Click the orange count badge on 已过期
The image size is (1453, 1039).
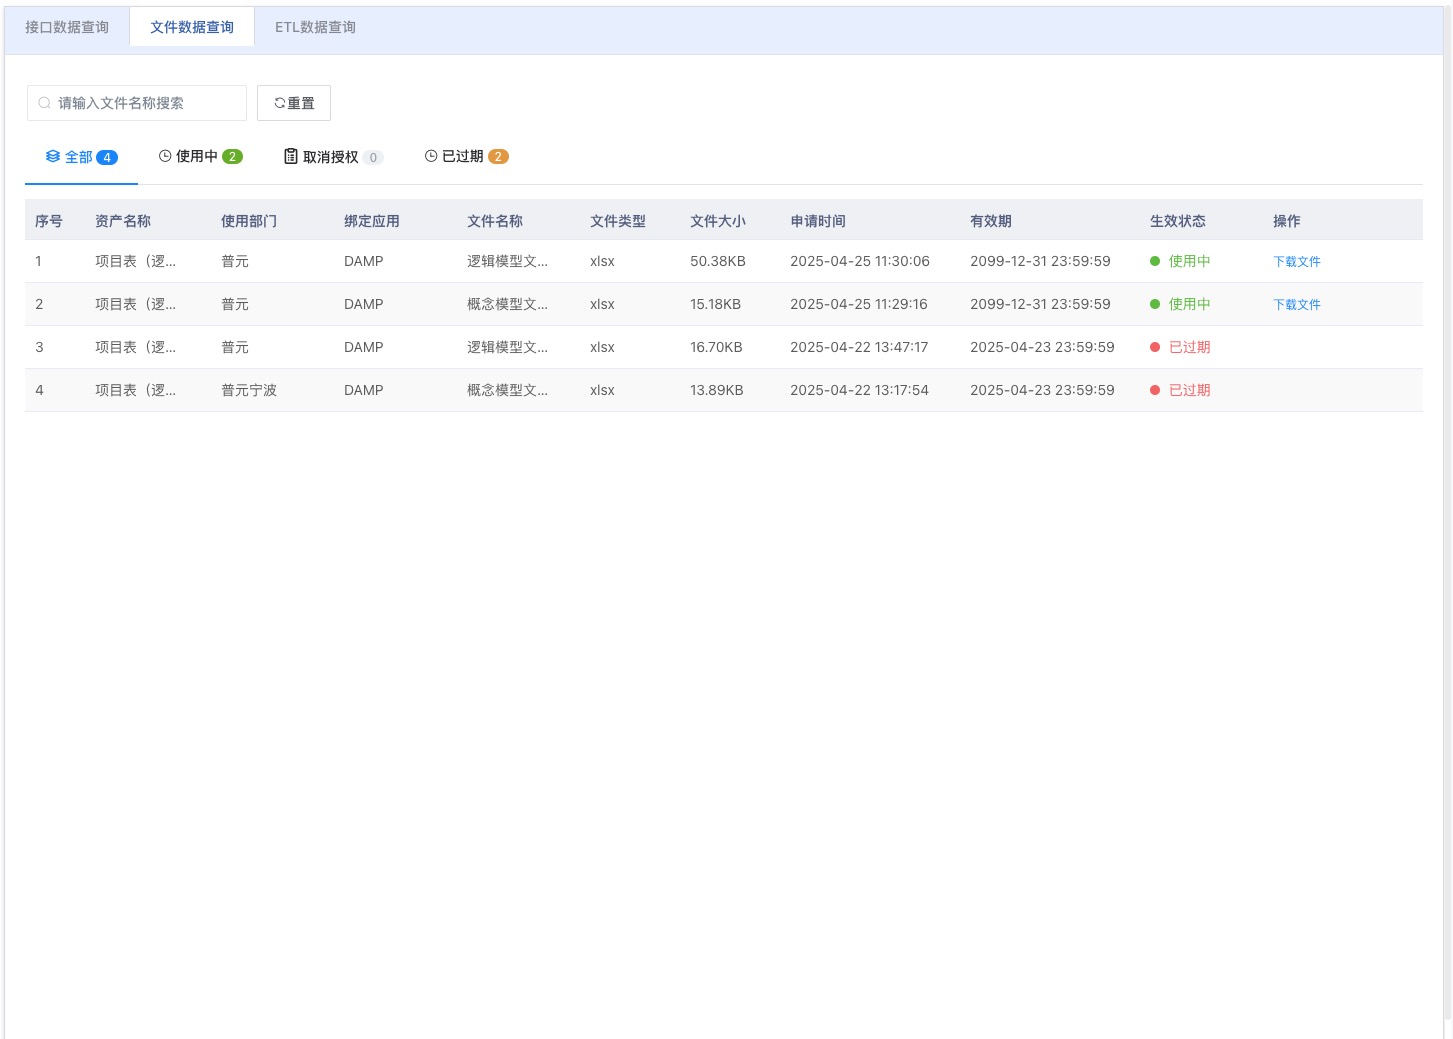pyautogui.click(x=498, y=156)
